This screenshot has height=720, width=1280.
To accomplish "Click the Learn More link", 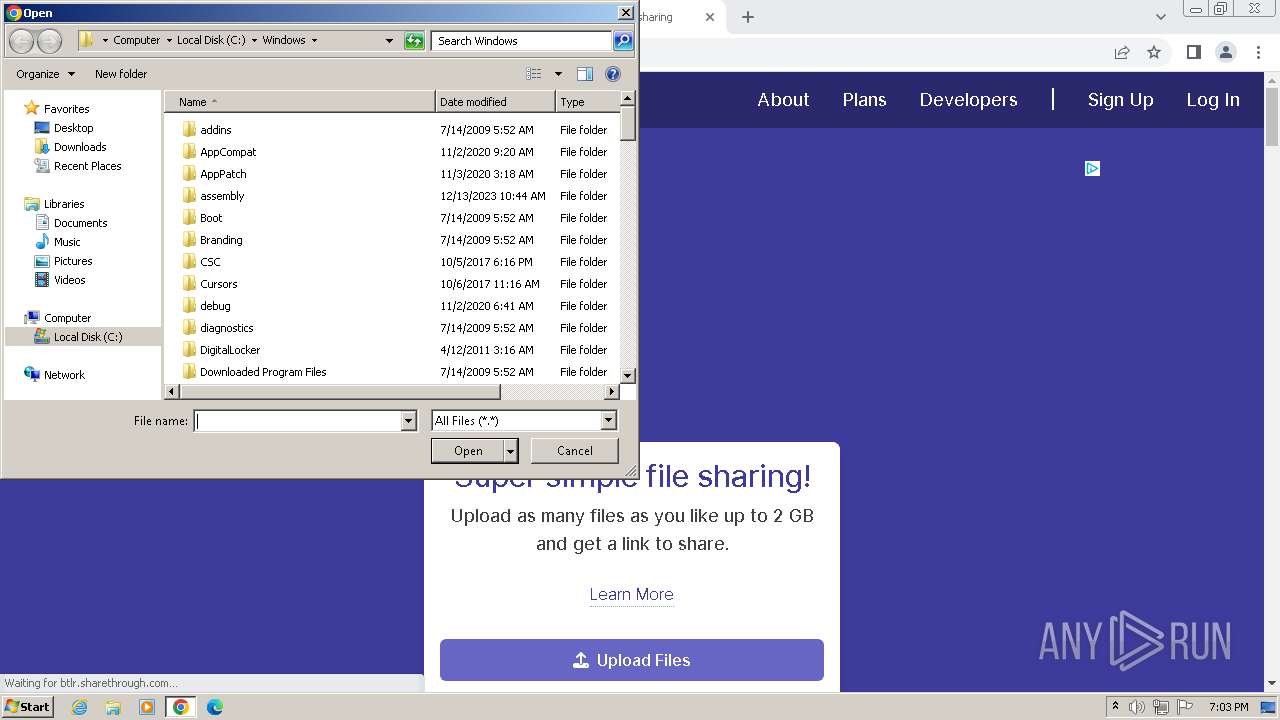I will 631,594.
